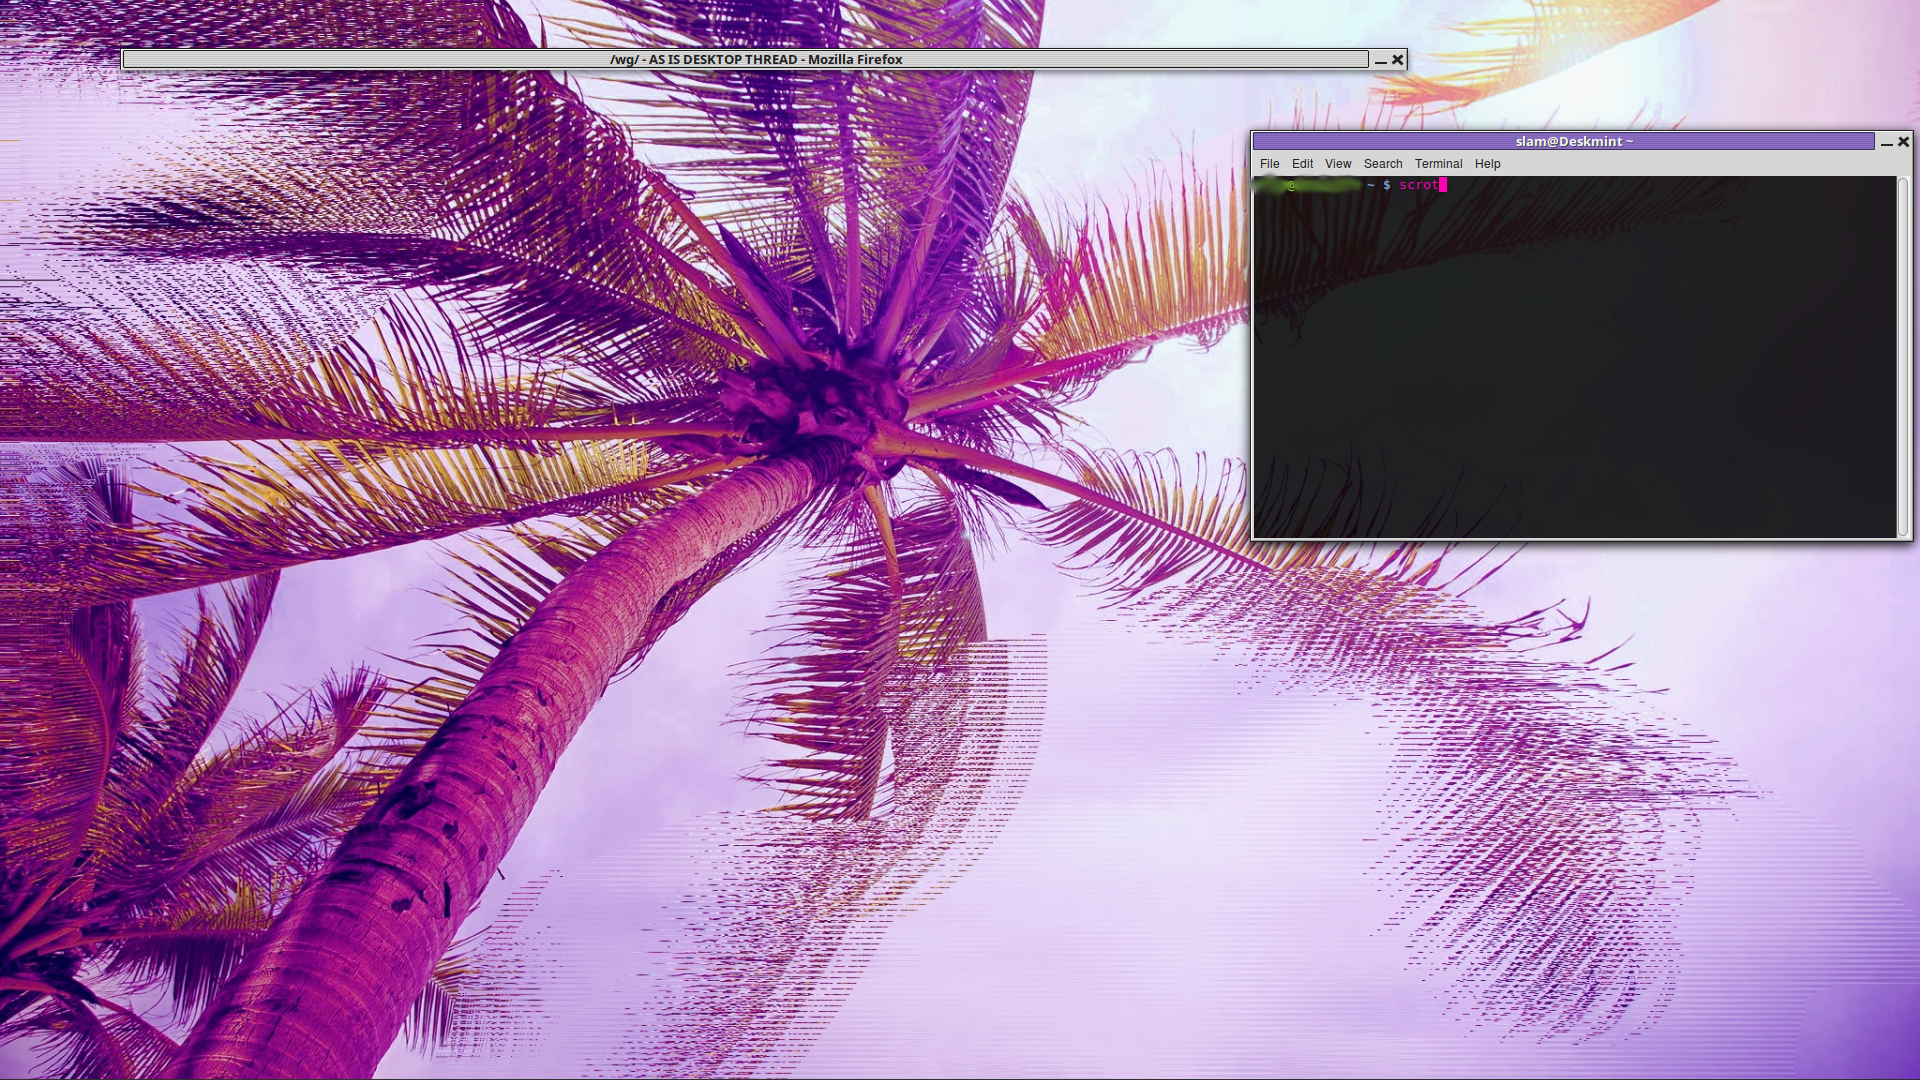Close the Mozilla Firefox window
Image resolution: width=1920 pixels, height=1080 pixels.
[1398, 60]
